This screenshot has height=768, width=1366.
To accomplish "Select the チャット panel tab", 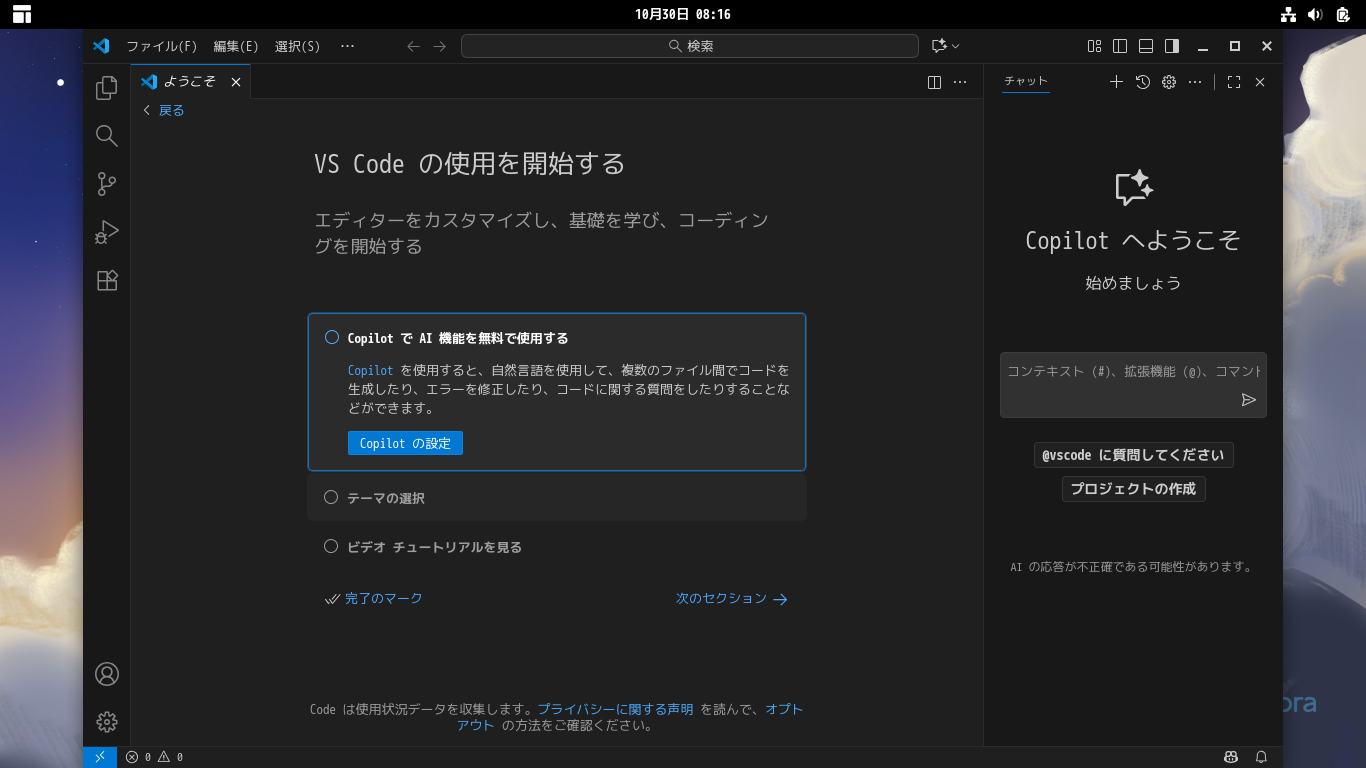I will click(1026, 82).
